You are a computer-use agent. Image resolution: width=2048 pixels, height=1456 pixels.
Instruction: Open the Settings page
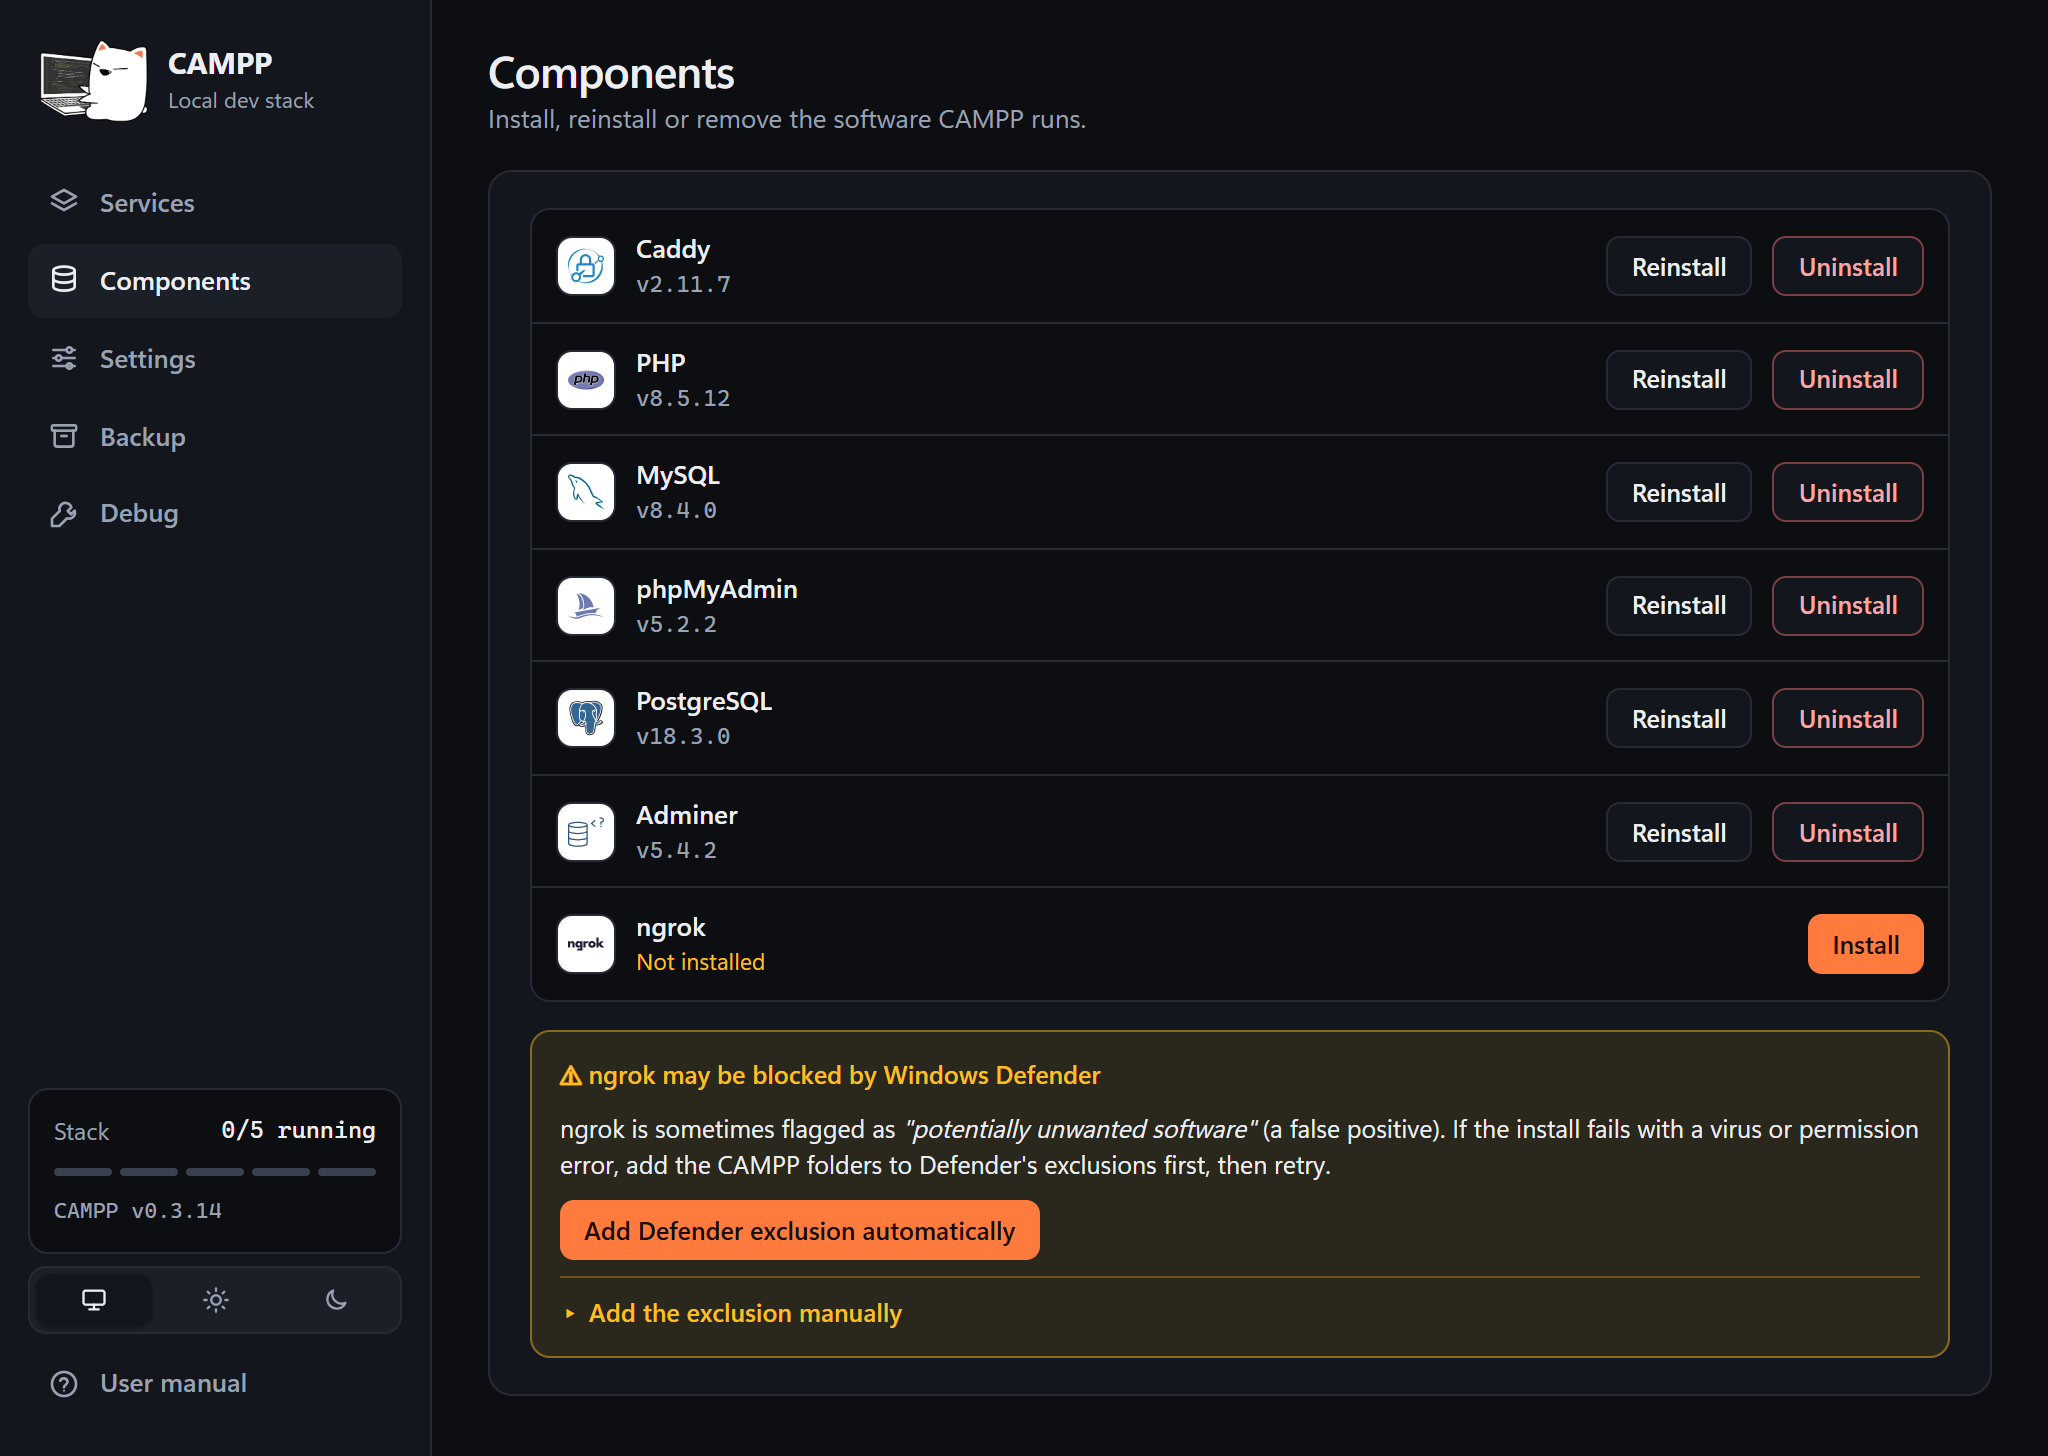click(x=215, y=359)
